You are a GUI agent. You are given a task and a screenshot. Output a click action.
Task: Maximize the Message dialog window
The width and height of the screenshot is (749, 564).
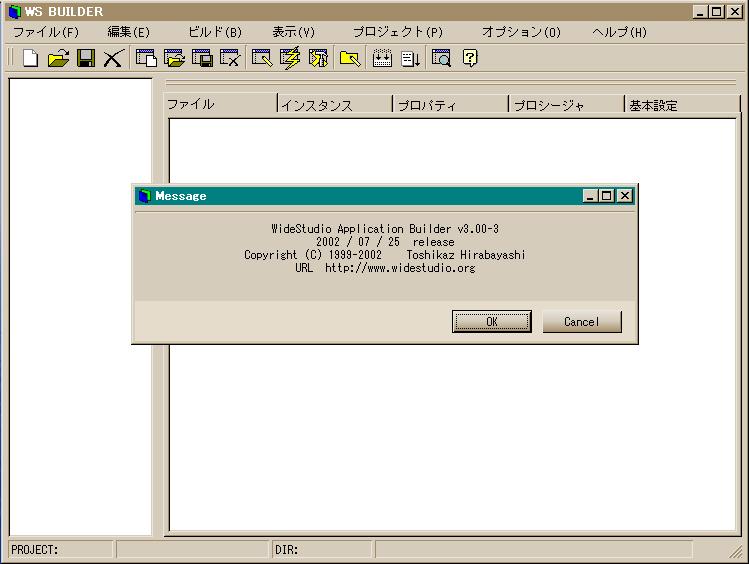tap(607, 196)
